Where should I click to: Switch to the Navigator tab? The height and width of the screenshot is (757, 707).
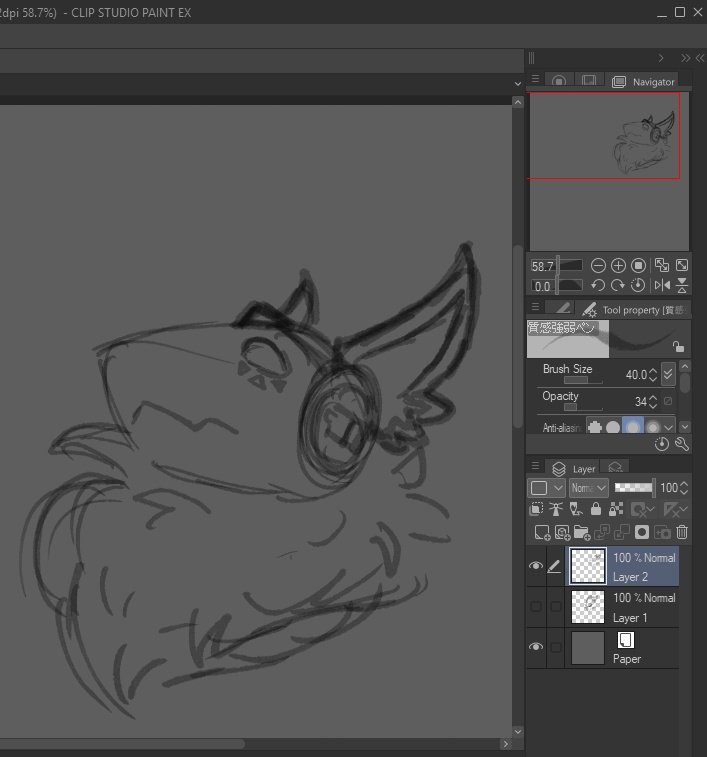643,82
